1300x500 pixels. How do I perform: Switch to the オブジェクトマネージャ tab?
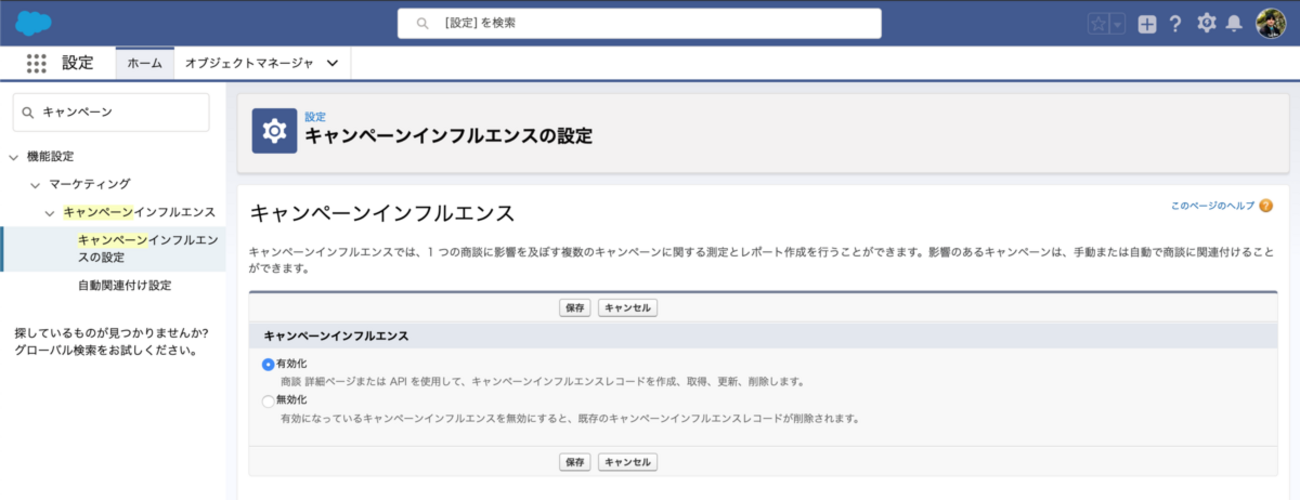[249, 63]
